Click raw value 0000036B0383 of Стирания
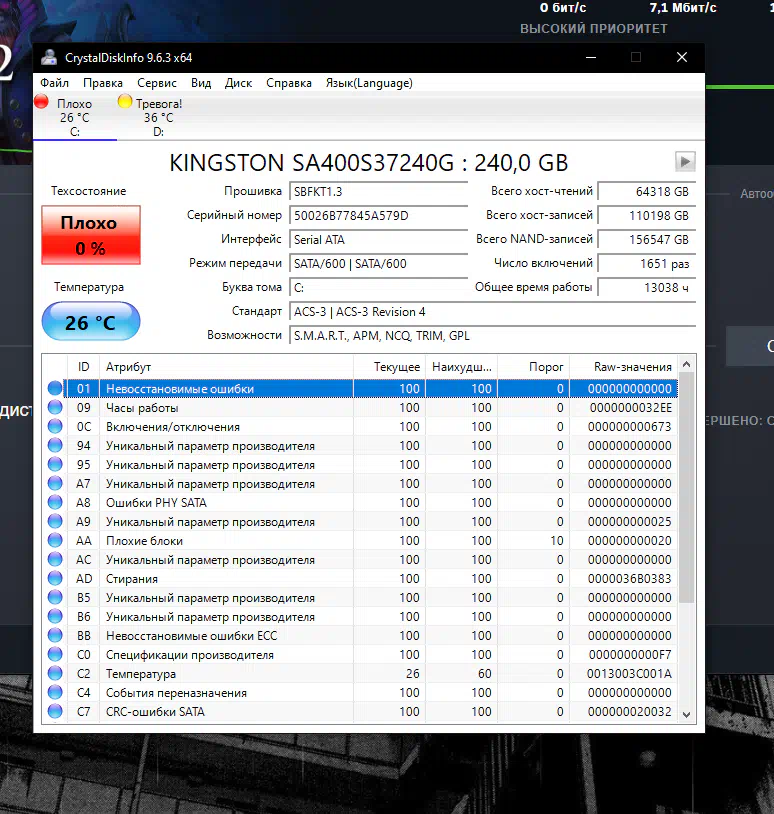This screenshot has width=774, height=814. click(x=629, y=578)
